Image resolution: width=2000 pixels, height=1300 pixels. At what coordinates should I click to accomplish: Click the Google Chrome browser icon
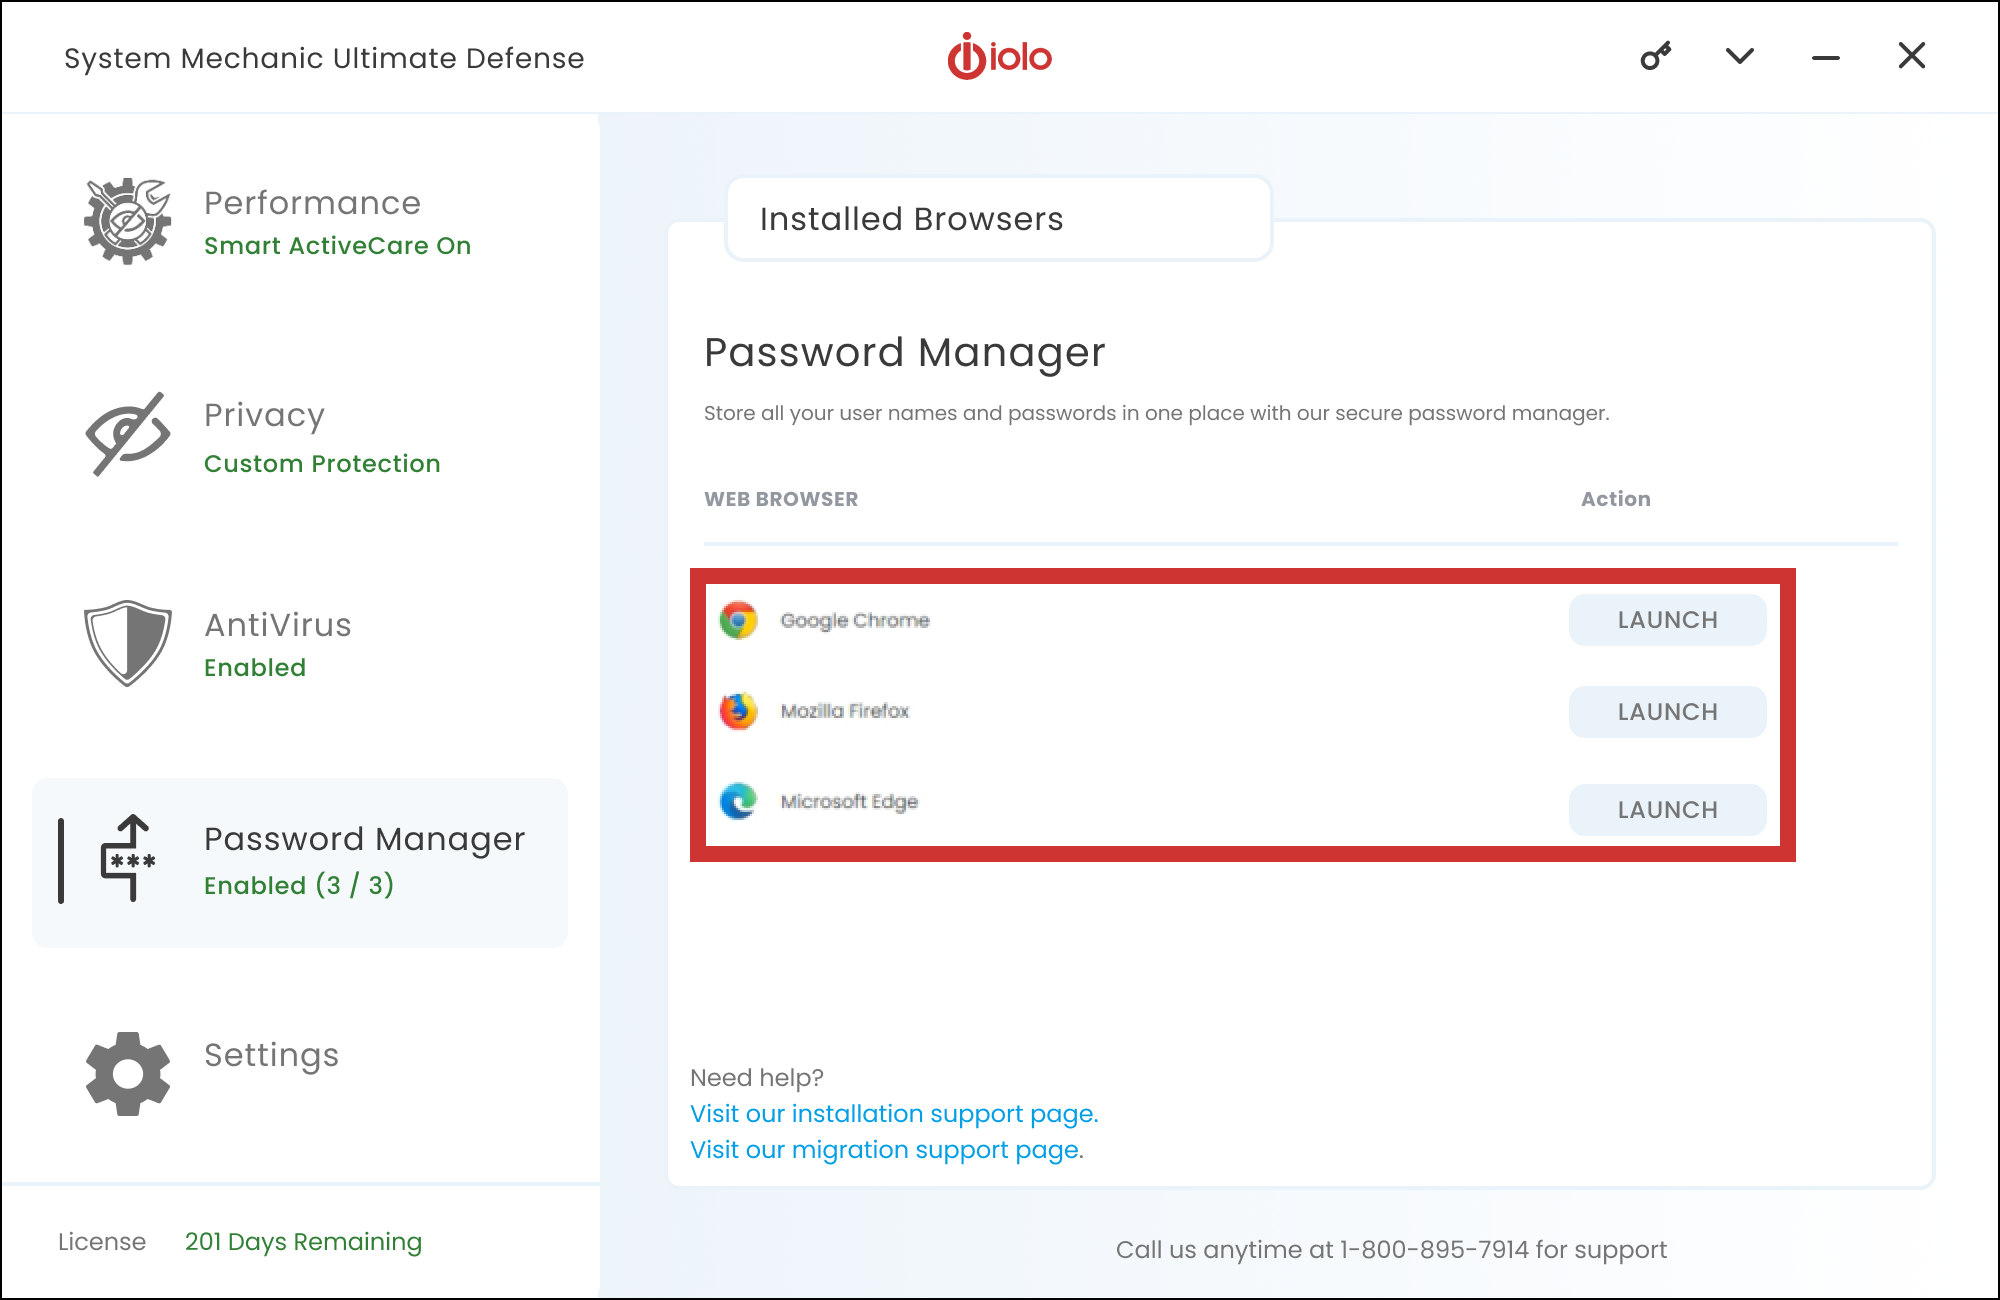click(x=739, y=620)
